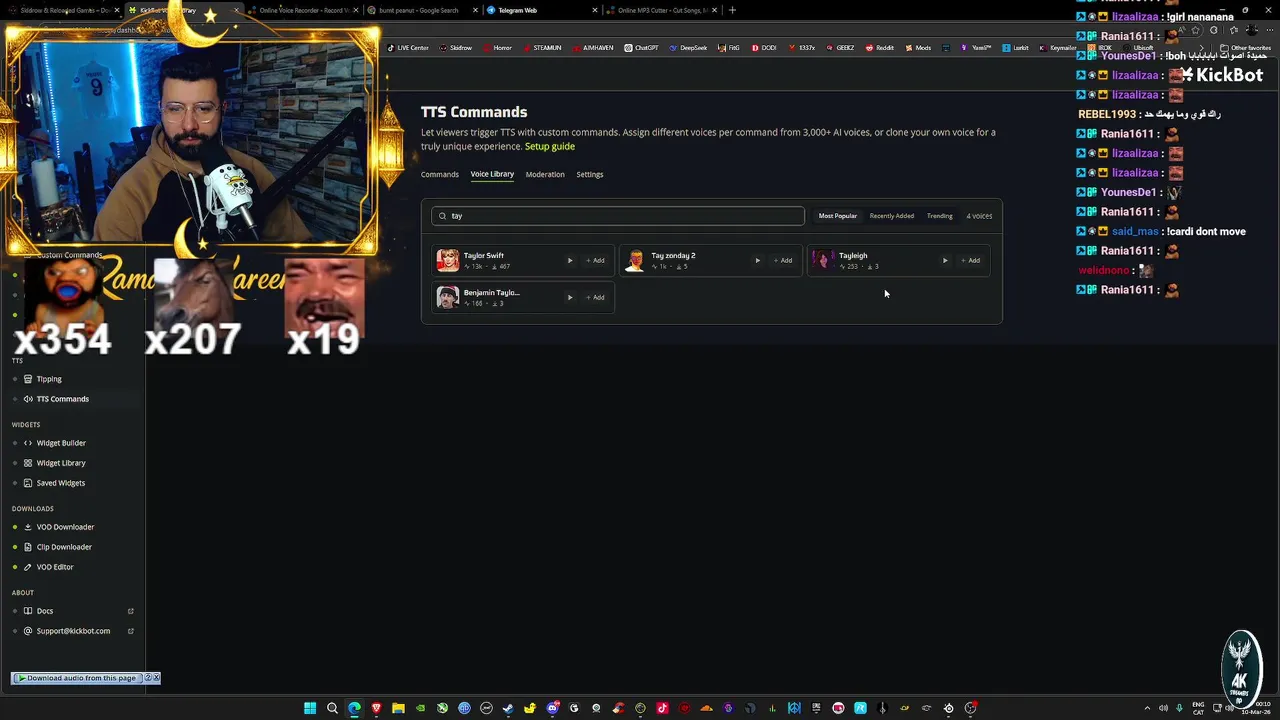Screen dimensions: 1280x720
Task: Open the Reddit bookmark
Action: point(880,48)
